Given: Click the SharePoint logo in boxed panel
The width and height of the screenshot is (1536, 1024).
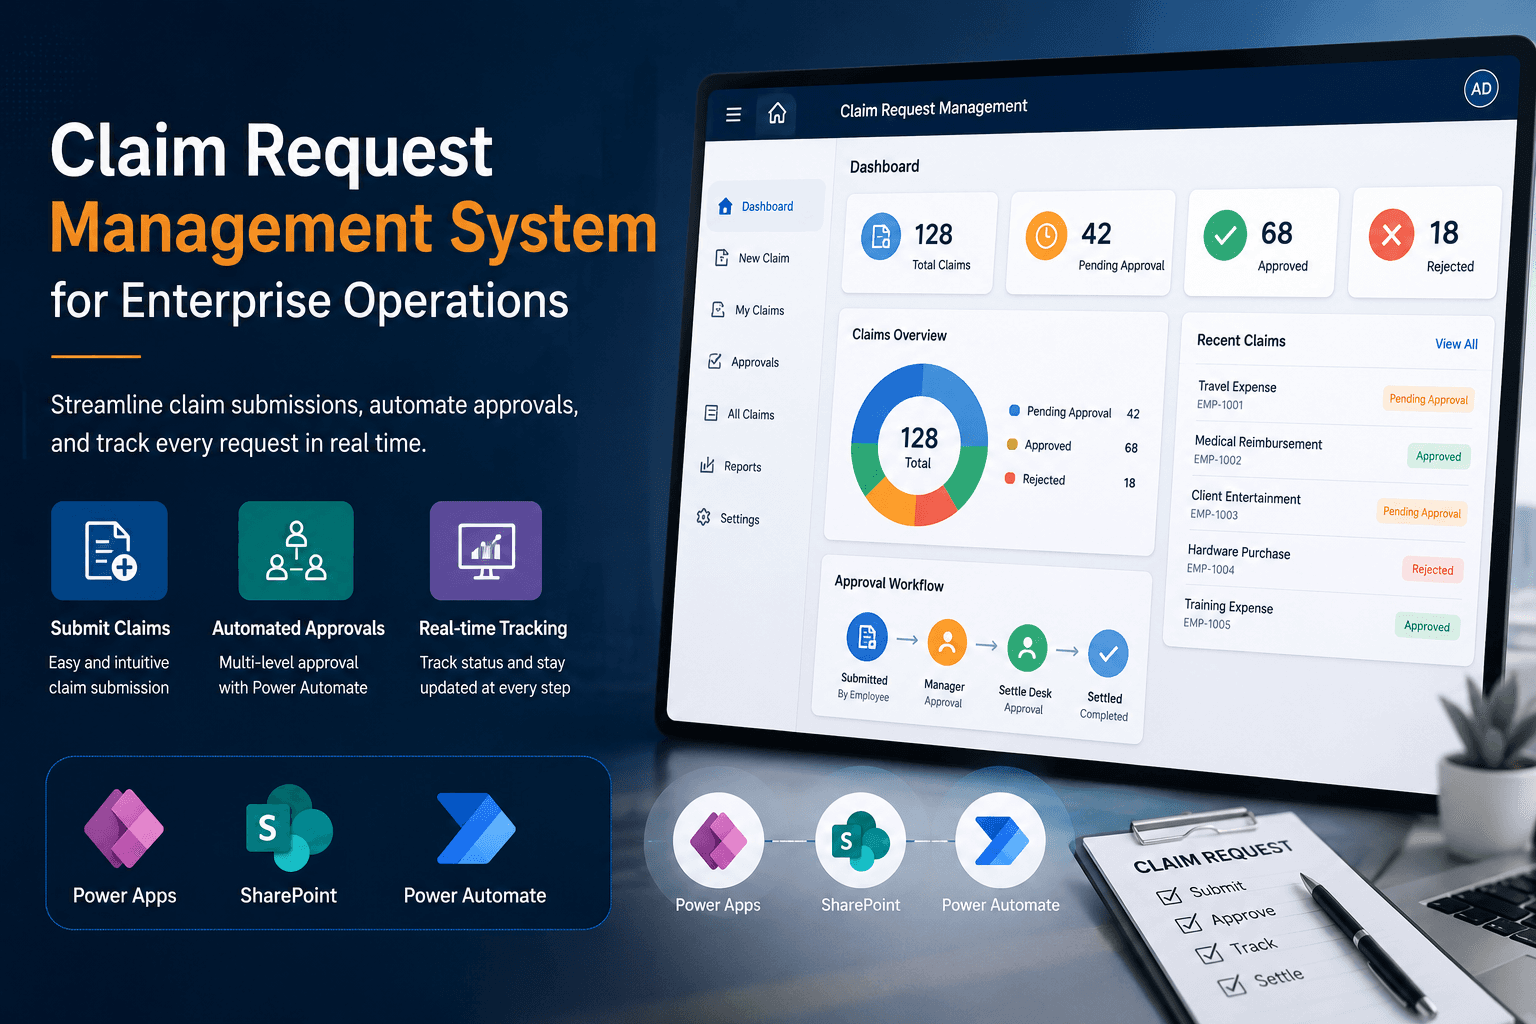Looking at the screenshot, I should pos(289,828).
